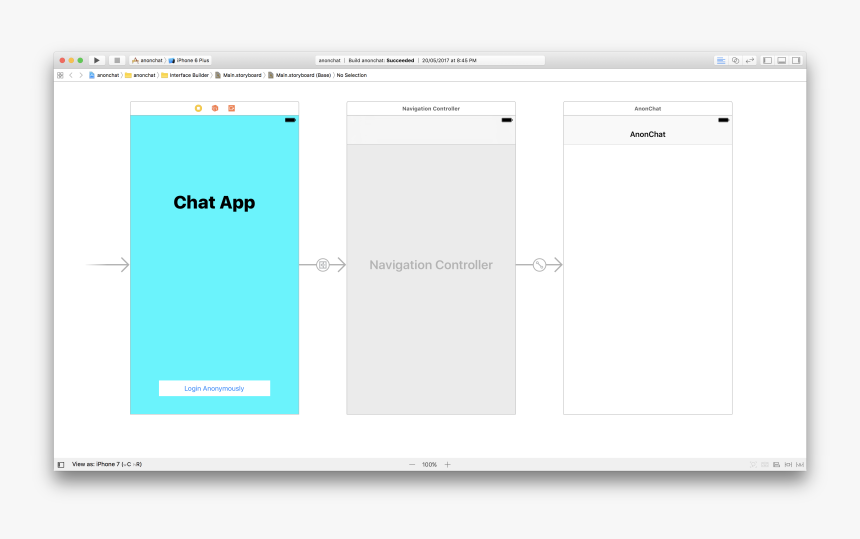Open the No Selection breadcrumb
Screen dimensions: 860x539
click(352, 75)
